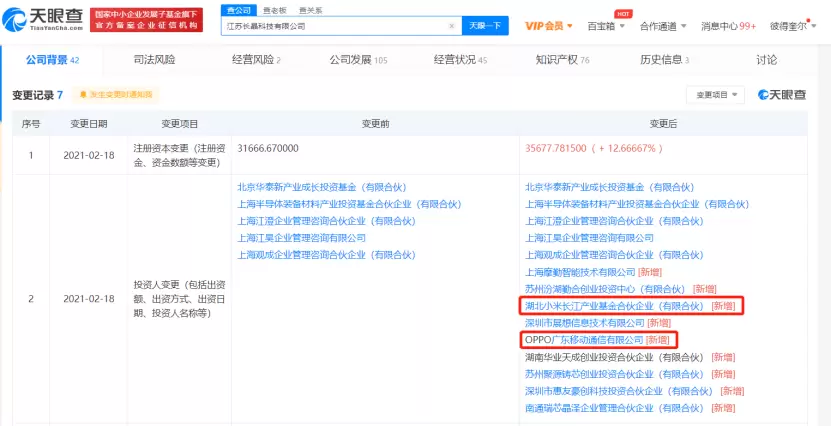The height and width of the screenshot is (426, 831).
Task: Click inside the company search input field
Action: (330, 25)
